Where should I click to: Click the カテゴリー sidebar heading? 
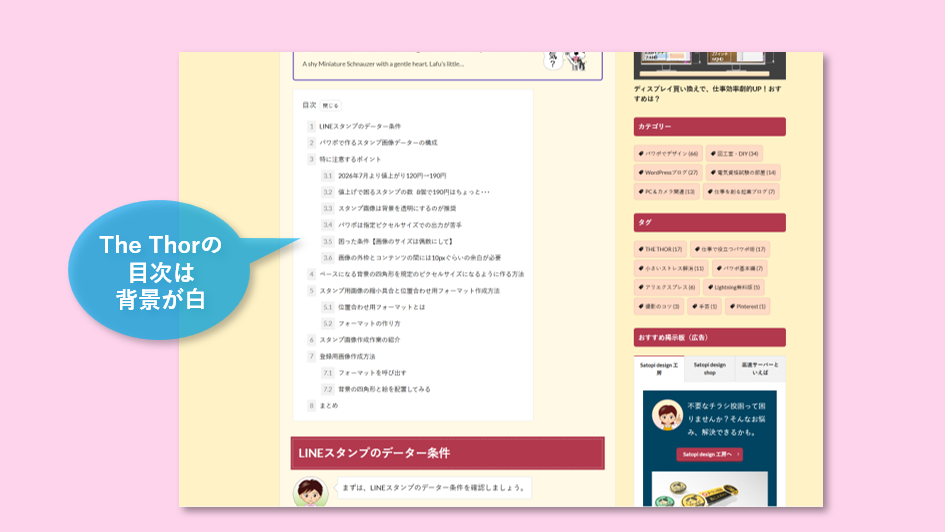pyautogui.click(x=709, y=127)
